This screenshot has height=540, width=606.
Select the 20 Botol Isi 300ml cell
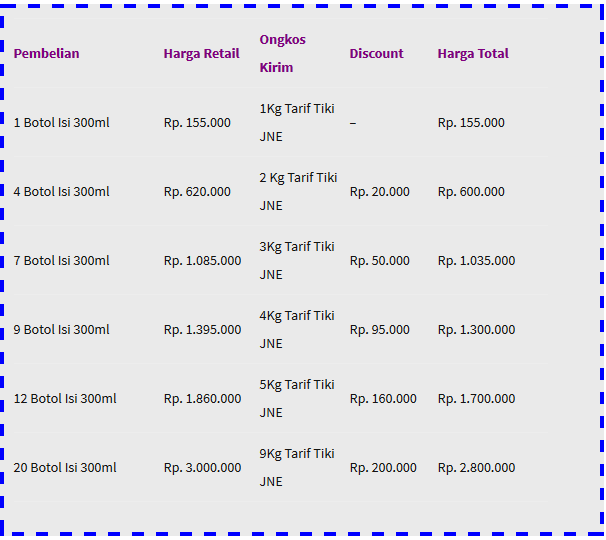coord(65,467)
